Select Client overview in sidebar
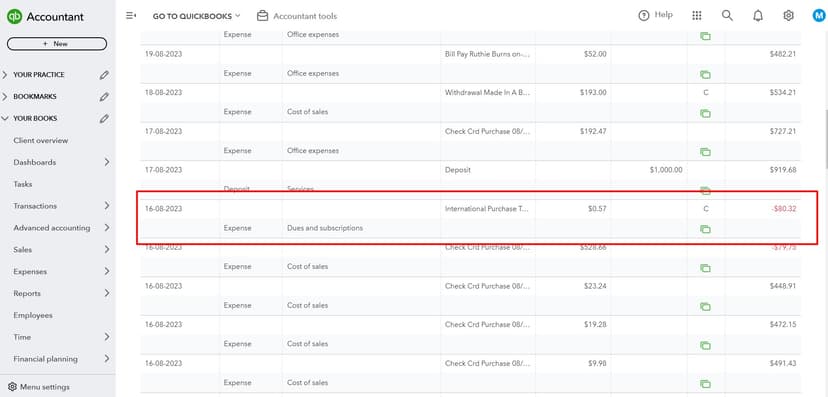 41,140
